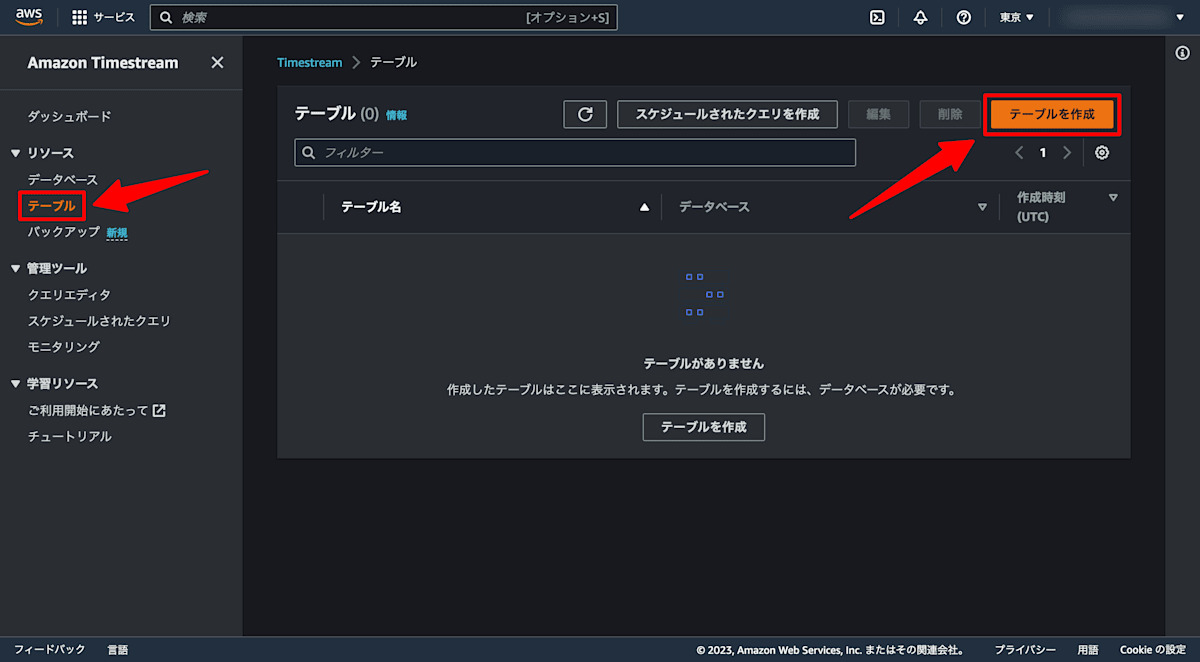Open フィードバック in the footer
1200x662 pixels.
(50, 650)
